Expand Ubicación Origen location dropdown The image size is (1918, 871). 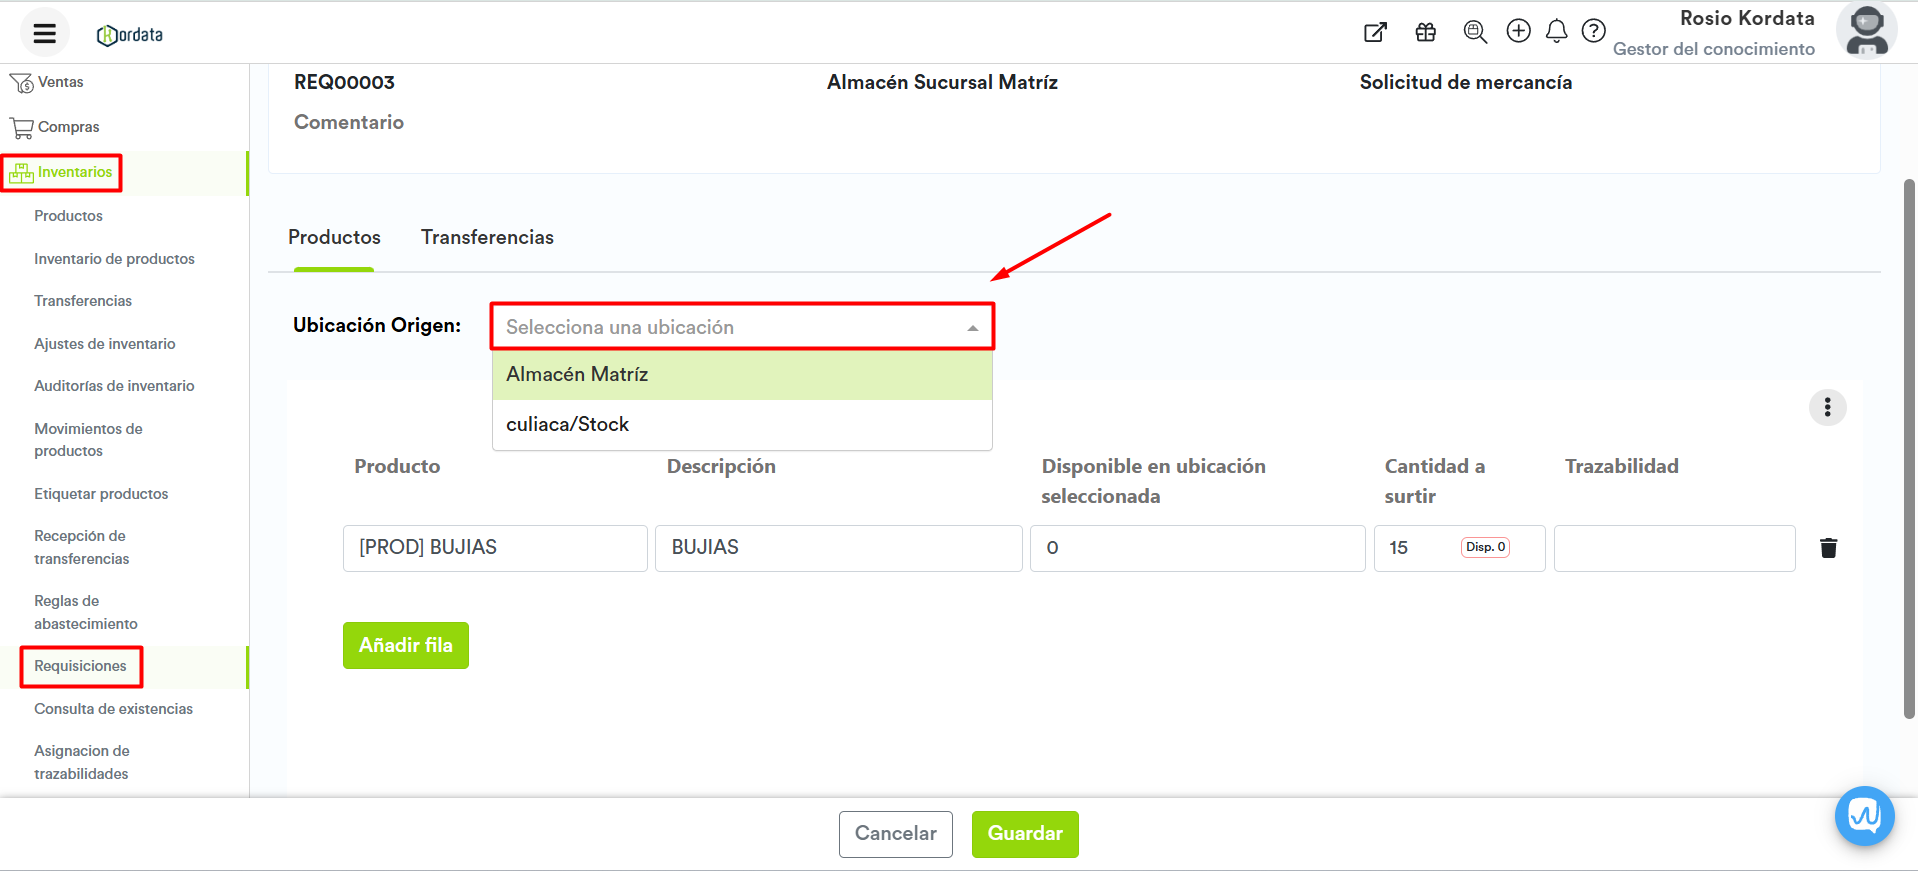(x=741, y=327)
